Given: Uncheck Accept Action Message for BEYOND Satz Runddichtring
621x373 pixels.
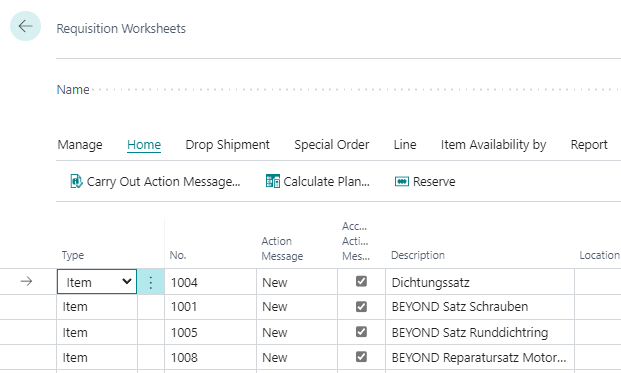Looking at the screenshot, I should (x=361, y=331).
